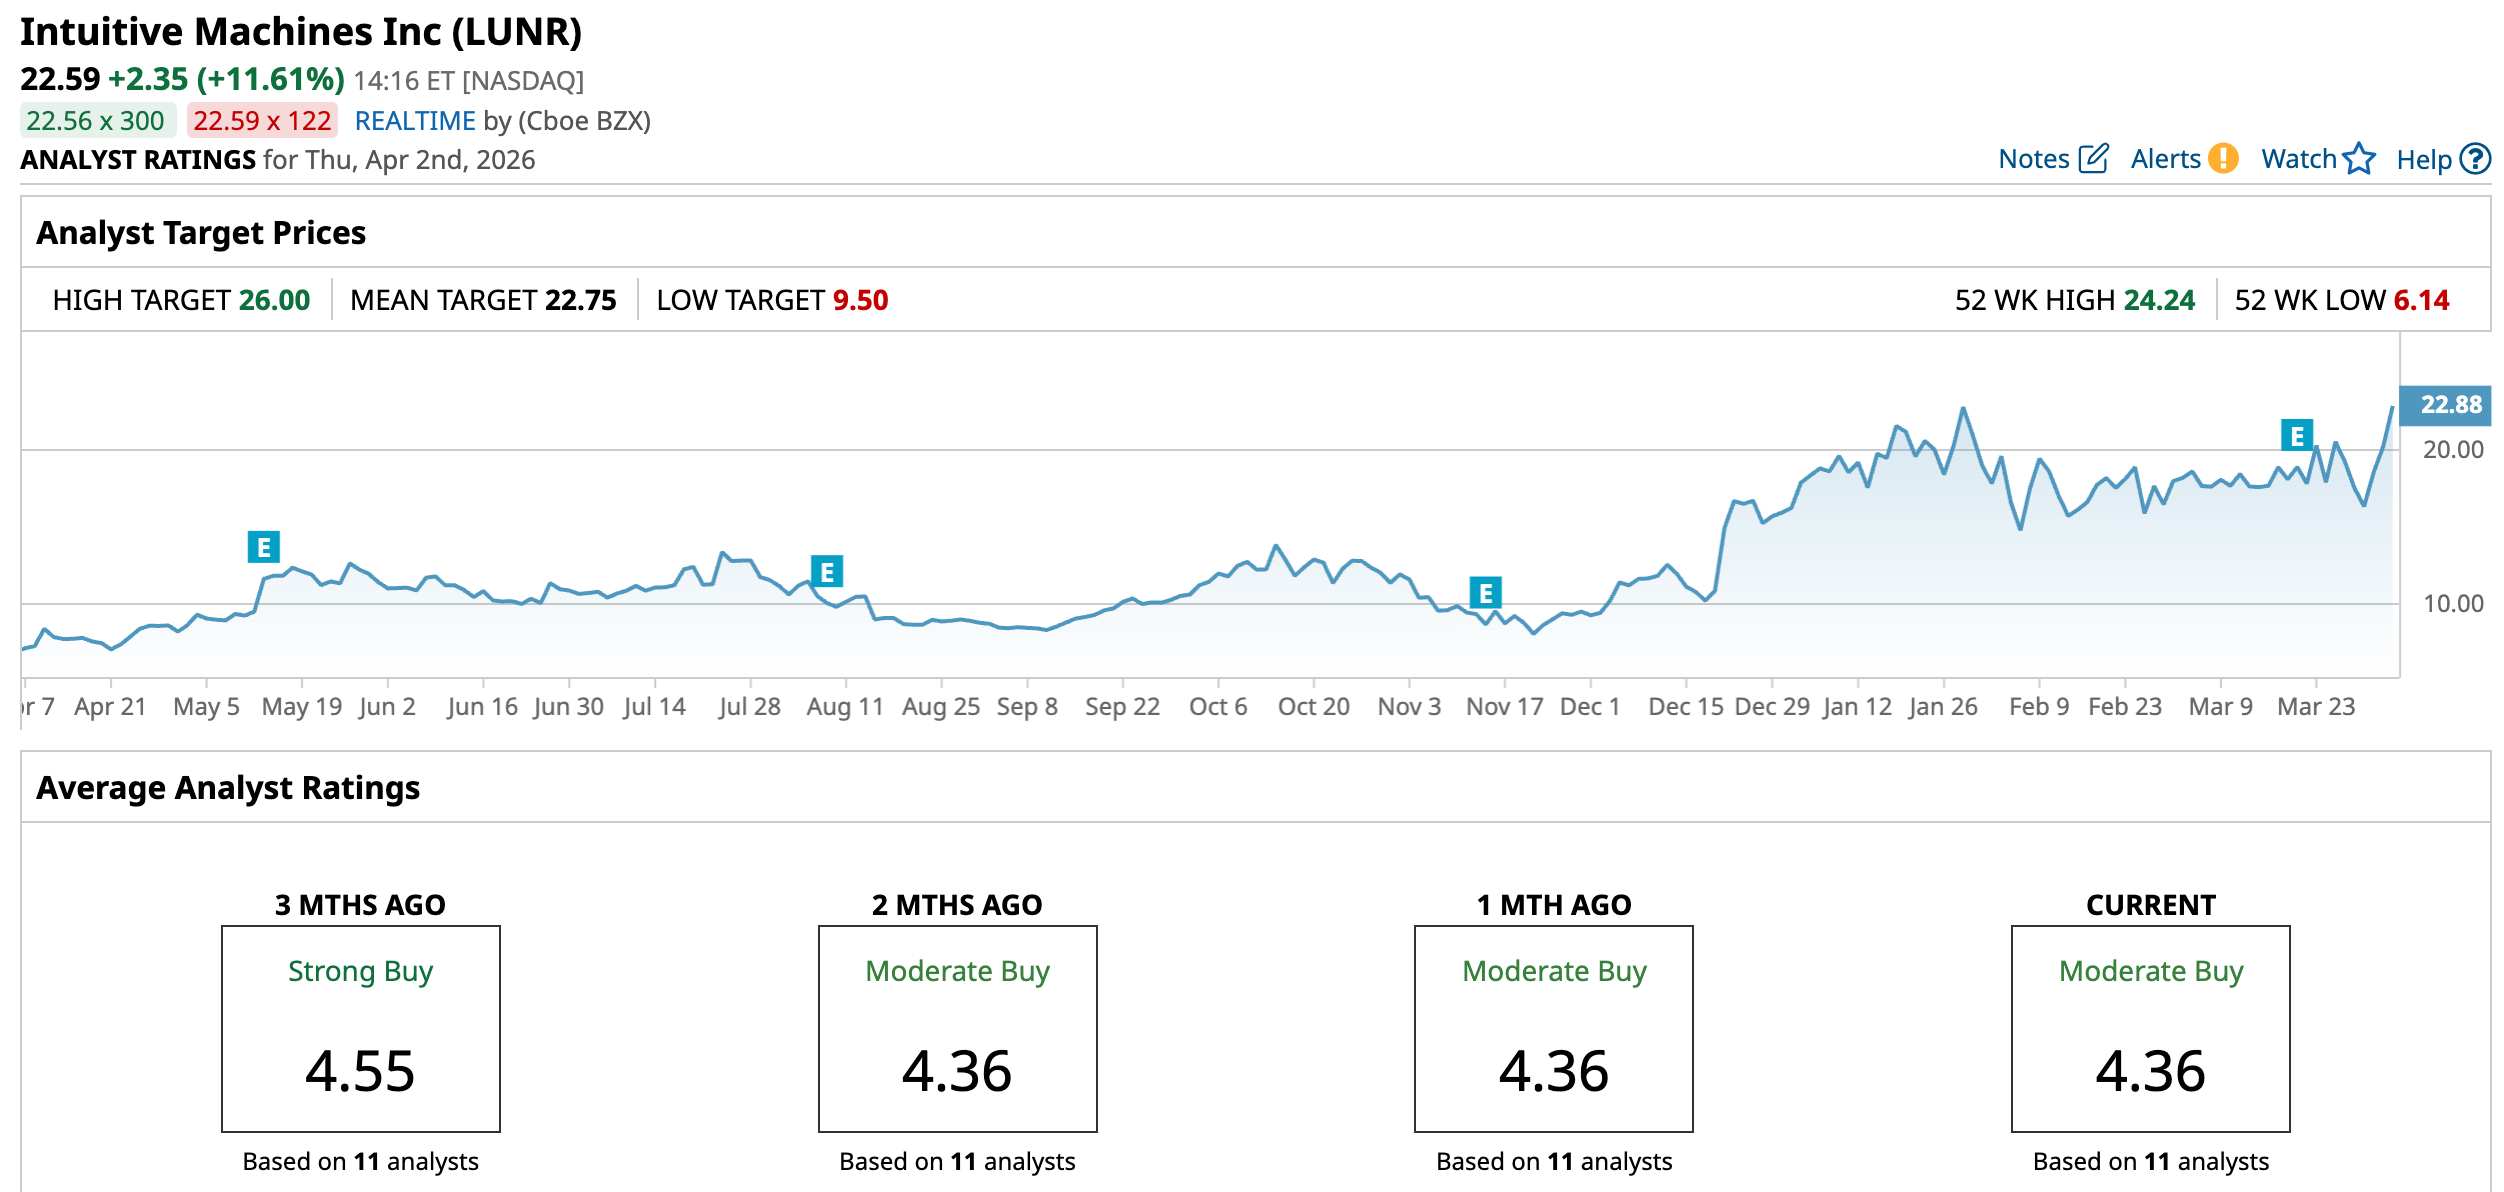Open the Help question mark icon
Viewport: 2504px width, 1192px height.
coord(2475,159)
